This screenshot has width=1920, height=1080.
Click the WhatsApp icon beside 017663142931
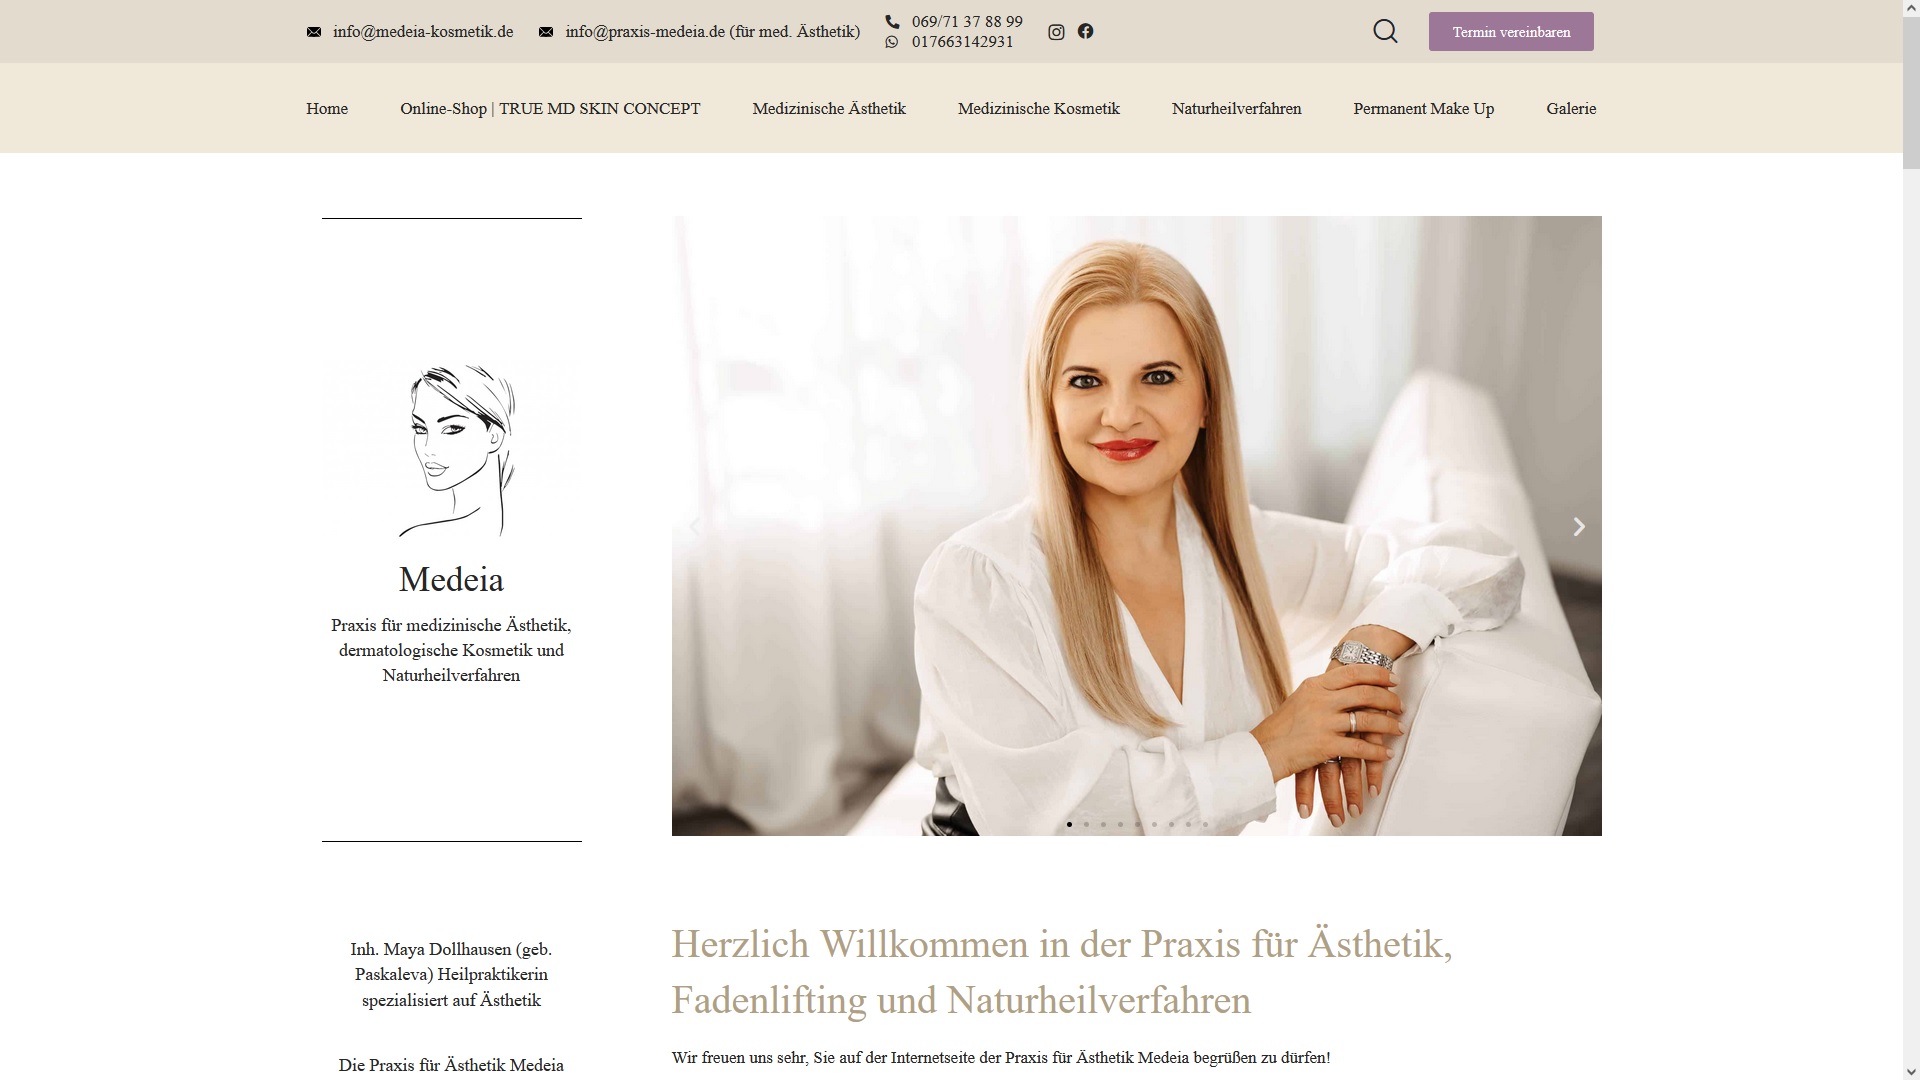(892, 42)
